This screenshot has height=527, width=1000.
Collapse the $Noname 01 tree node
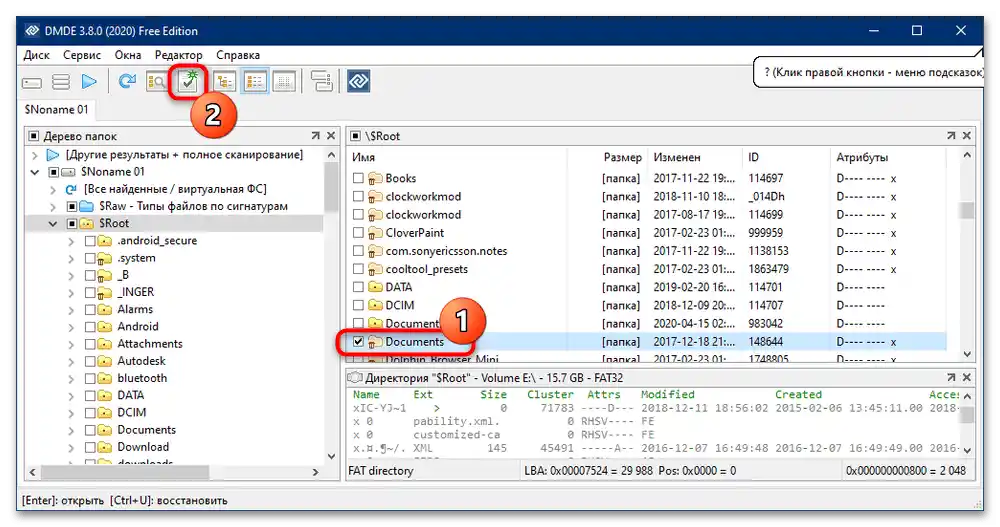pos(35,172)
